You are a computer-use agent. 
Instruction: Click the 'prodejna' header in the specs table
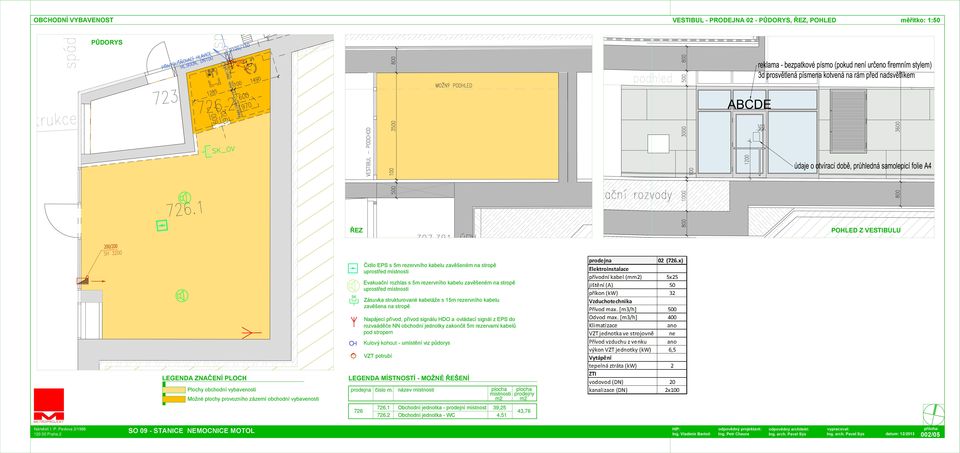click(621, 260)
